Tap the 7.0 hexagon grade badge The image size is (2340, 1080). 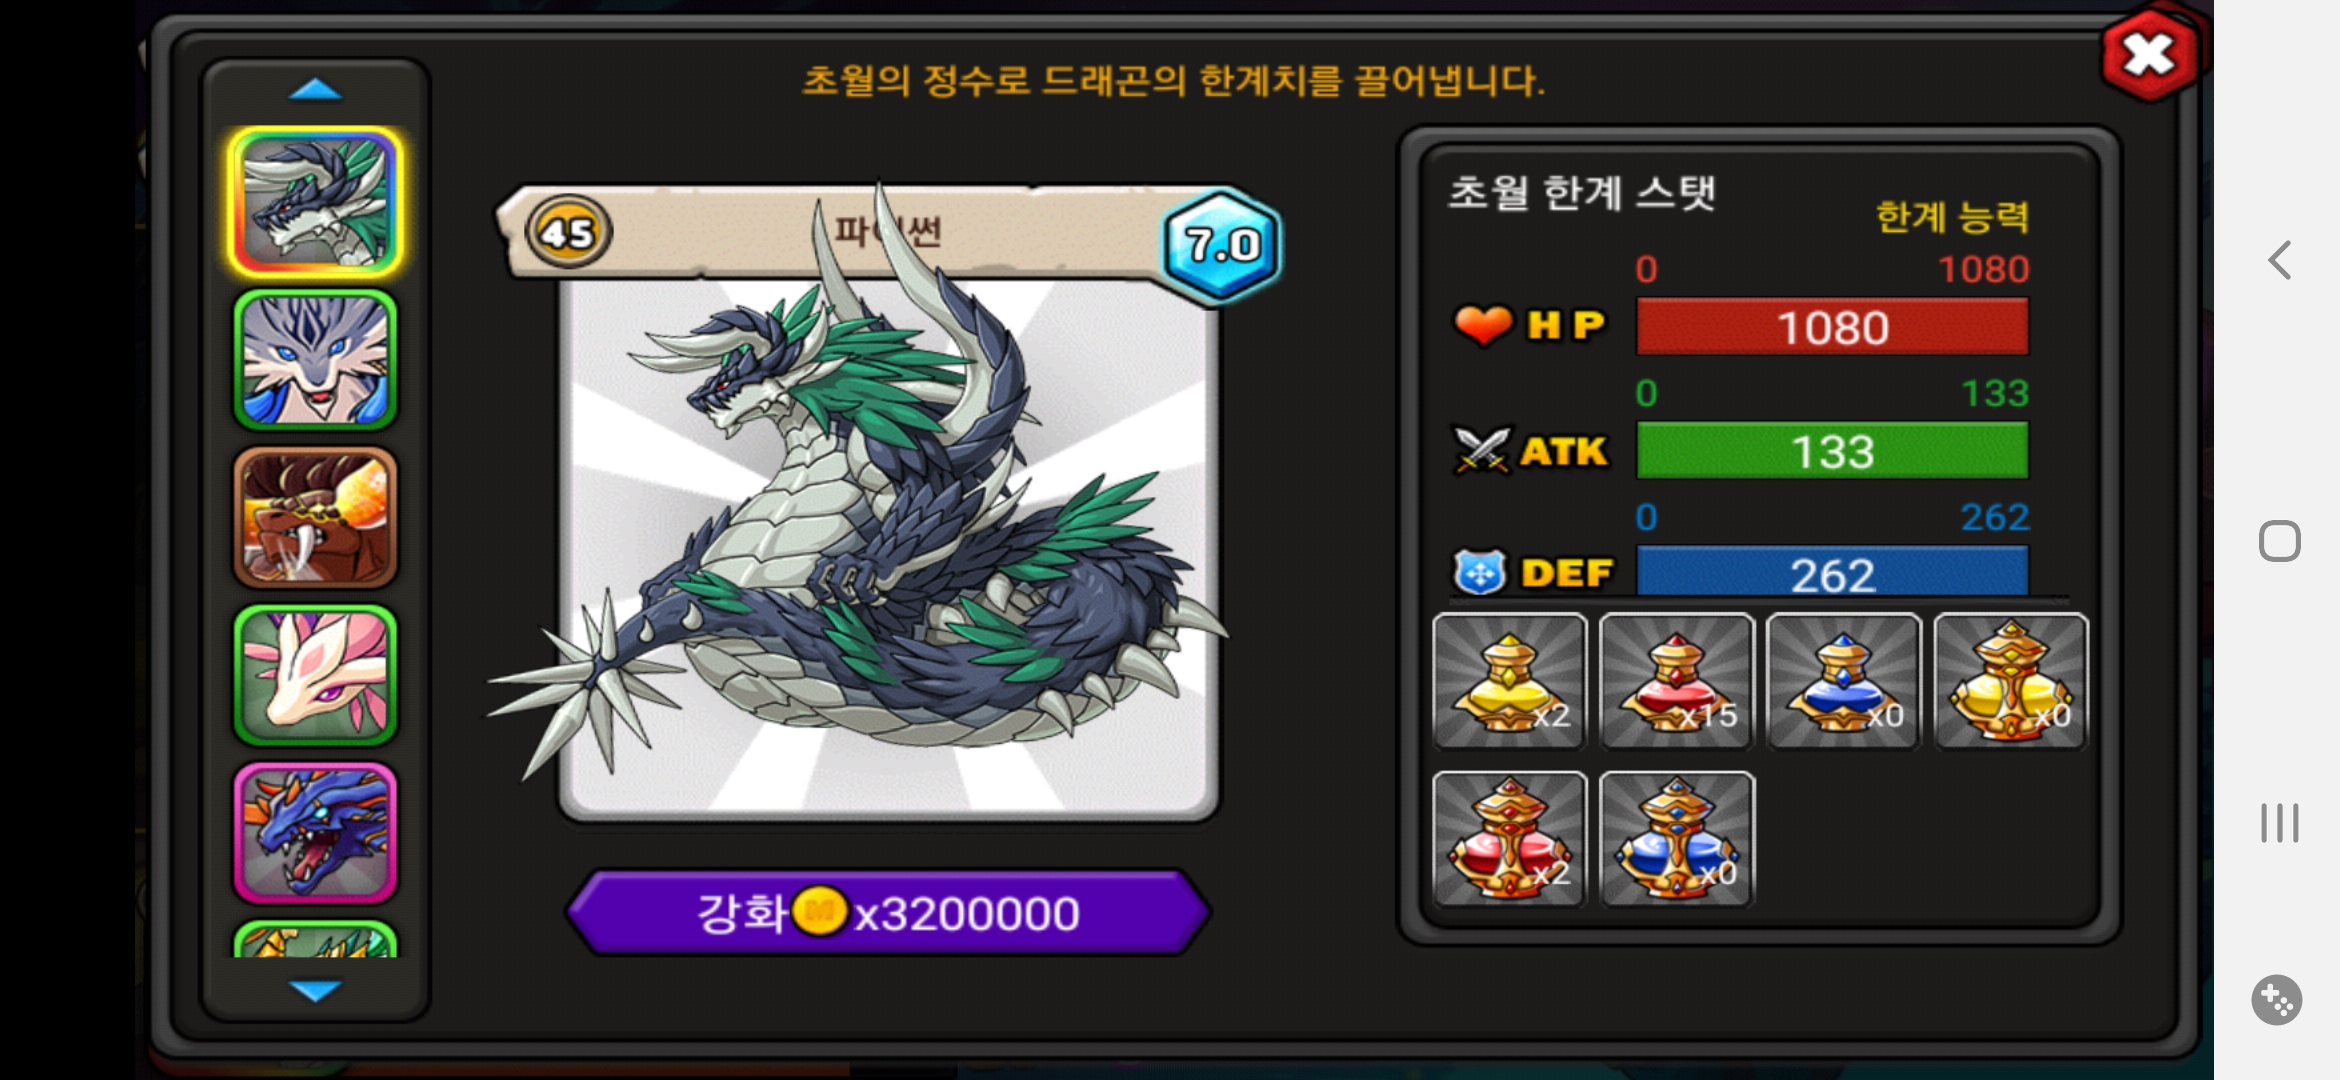coord(1220,243)
